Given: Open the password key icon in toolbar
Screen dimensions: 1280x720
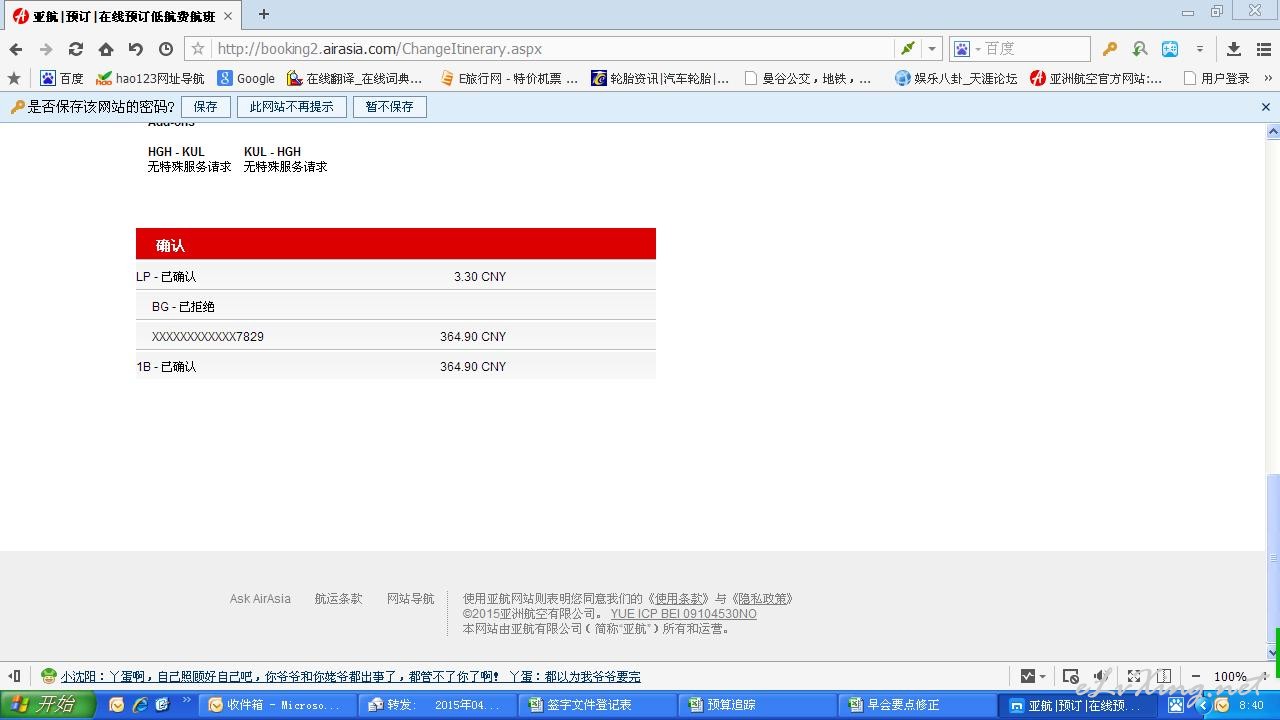Looking at the screenshot, I should click(x=1110, y=49).
